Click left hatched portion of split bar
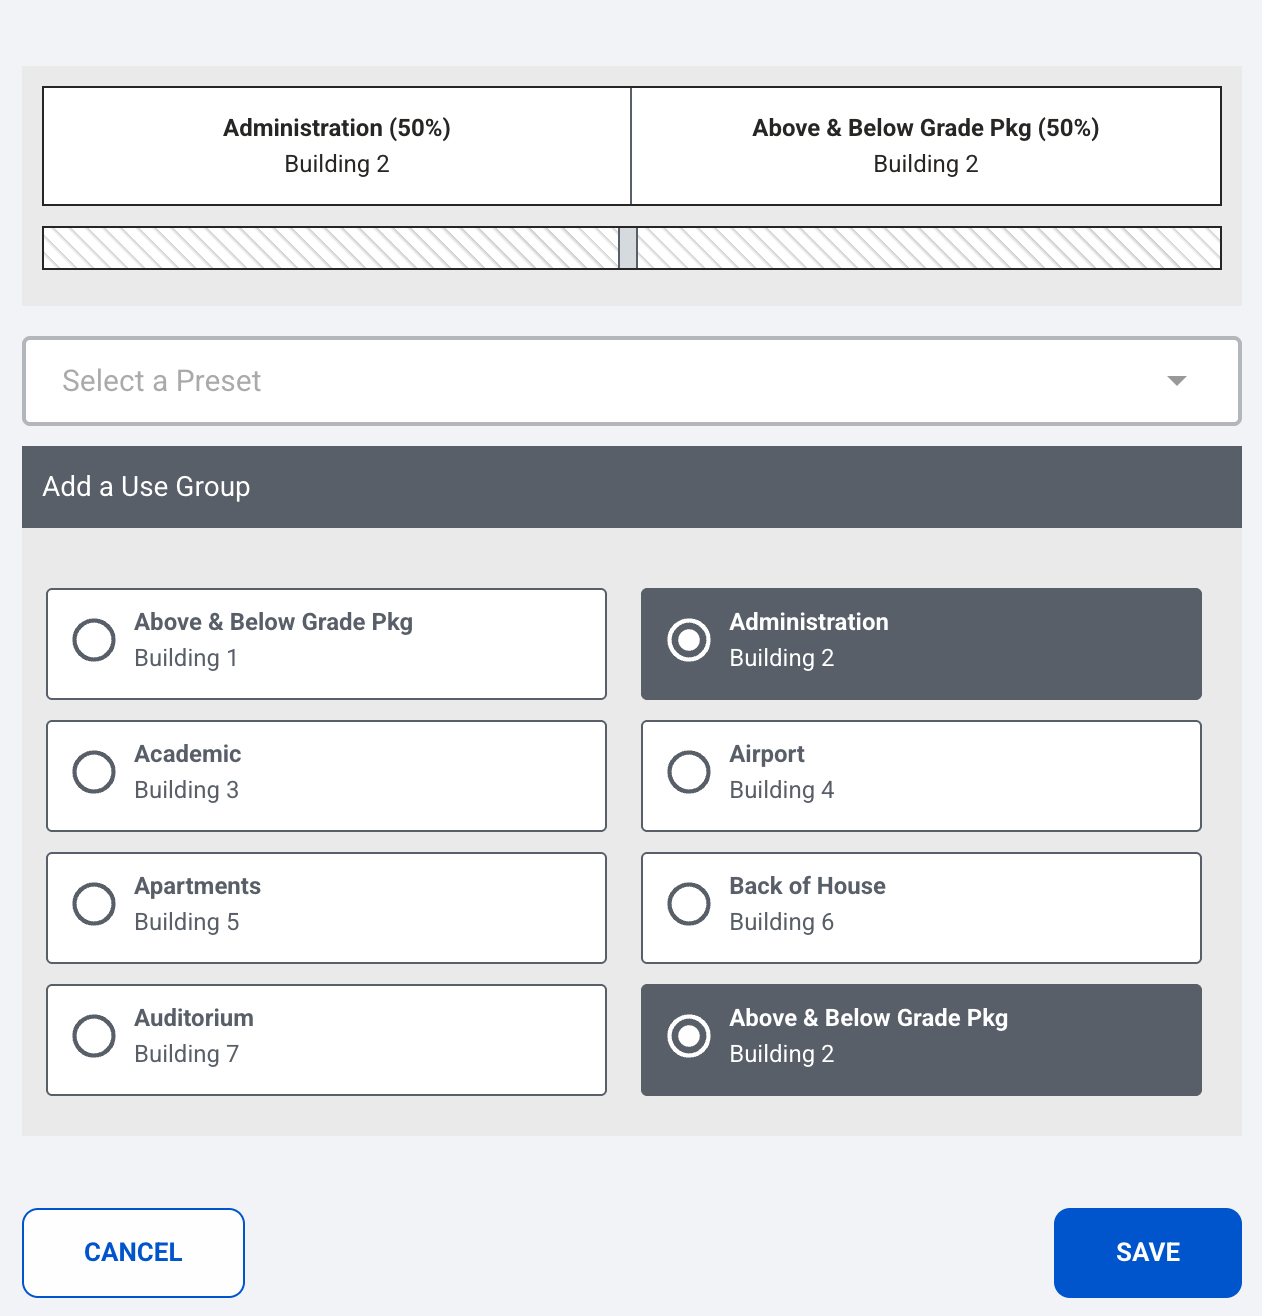The height and width of the screenshot is (1316, 1262). click(331, 248)
